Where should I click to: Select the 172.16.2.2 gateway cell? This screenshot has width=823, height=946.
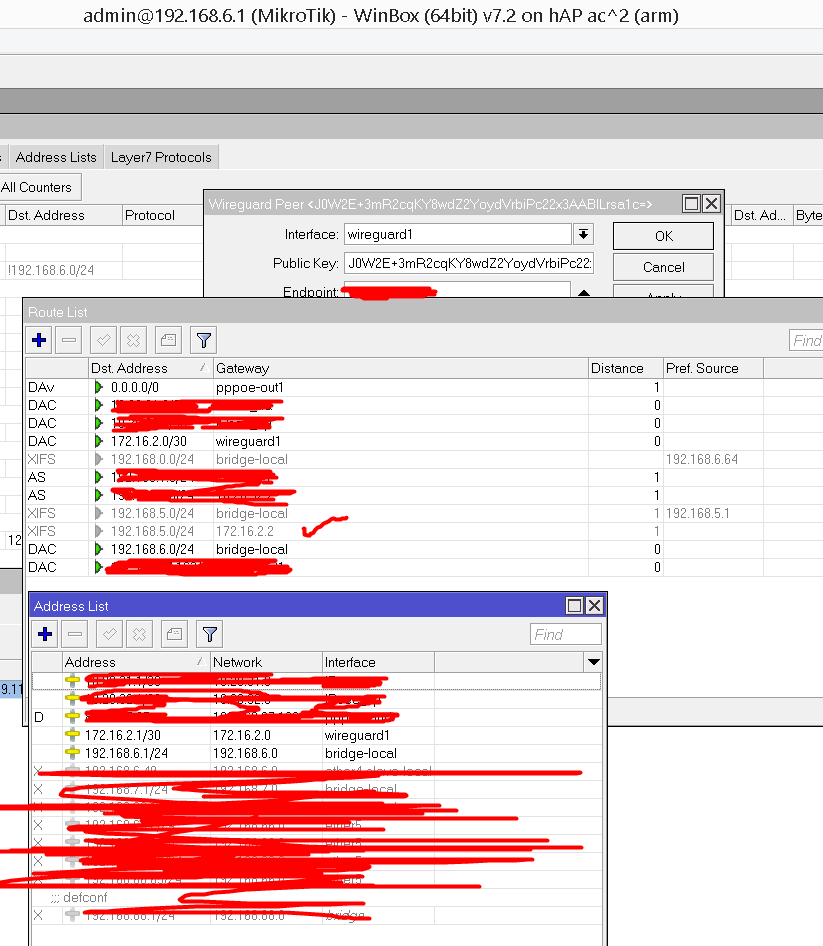244,531
